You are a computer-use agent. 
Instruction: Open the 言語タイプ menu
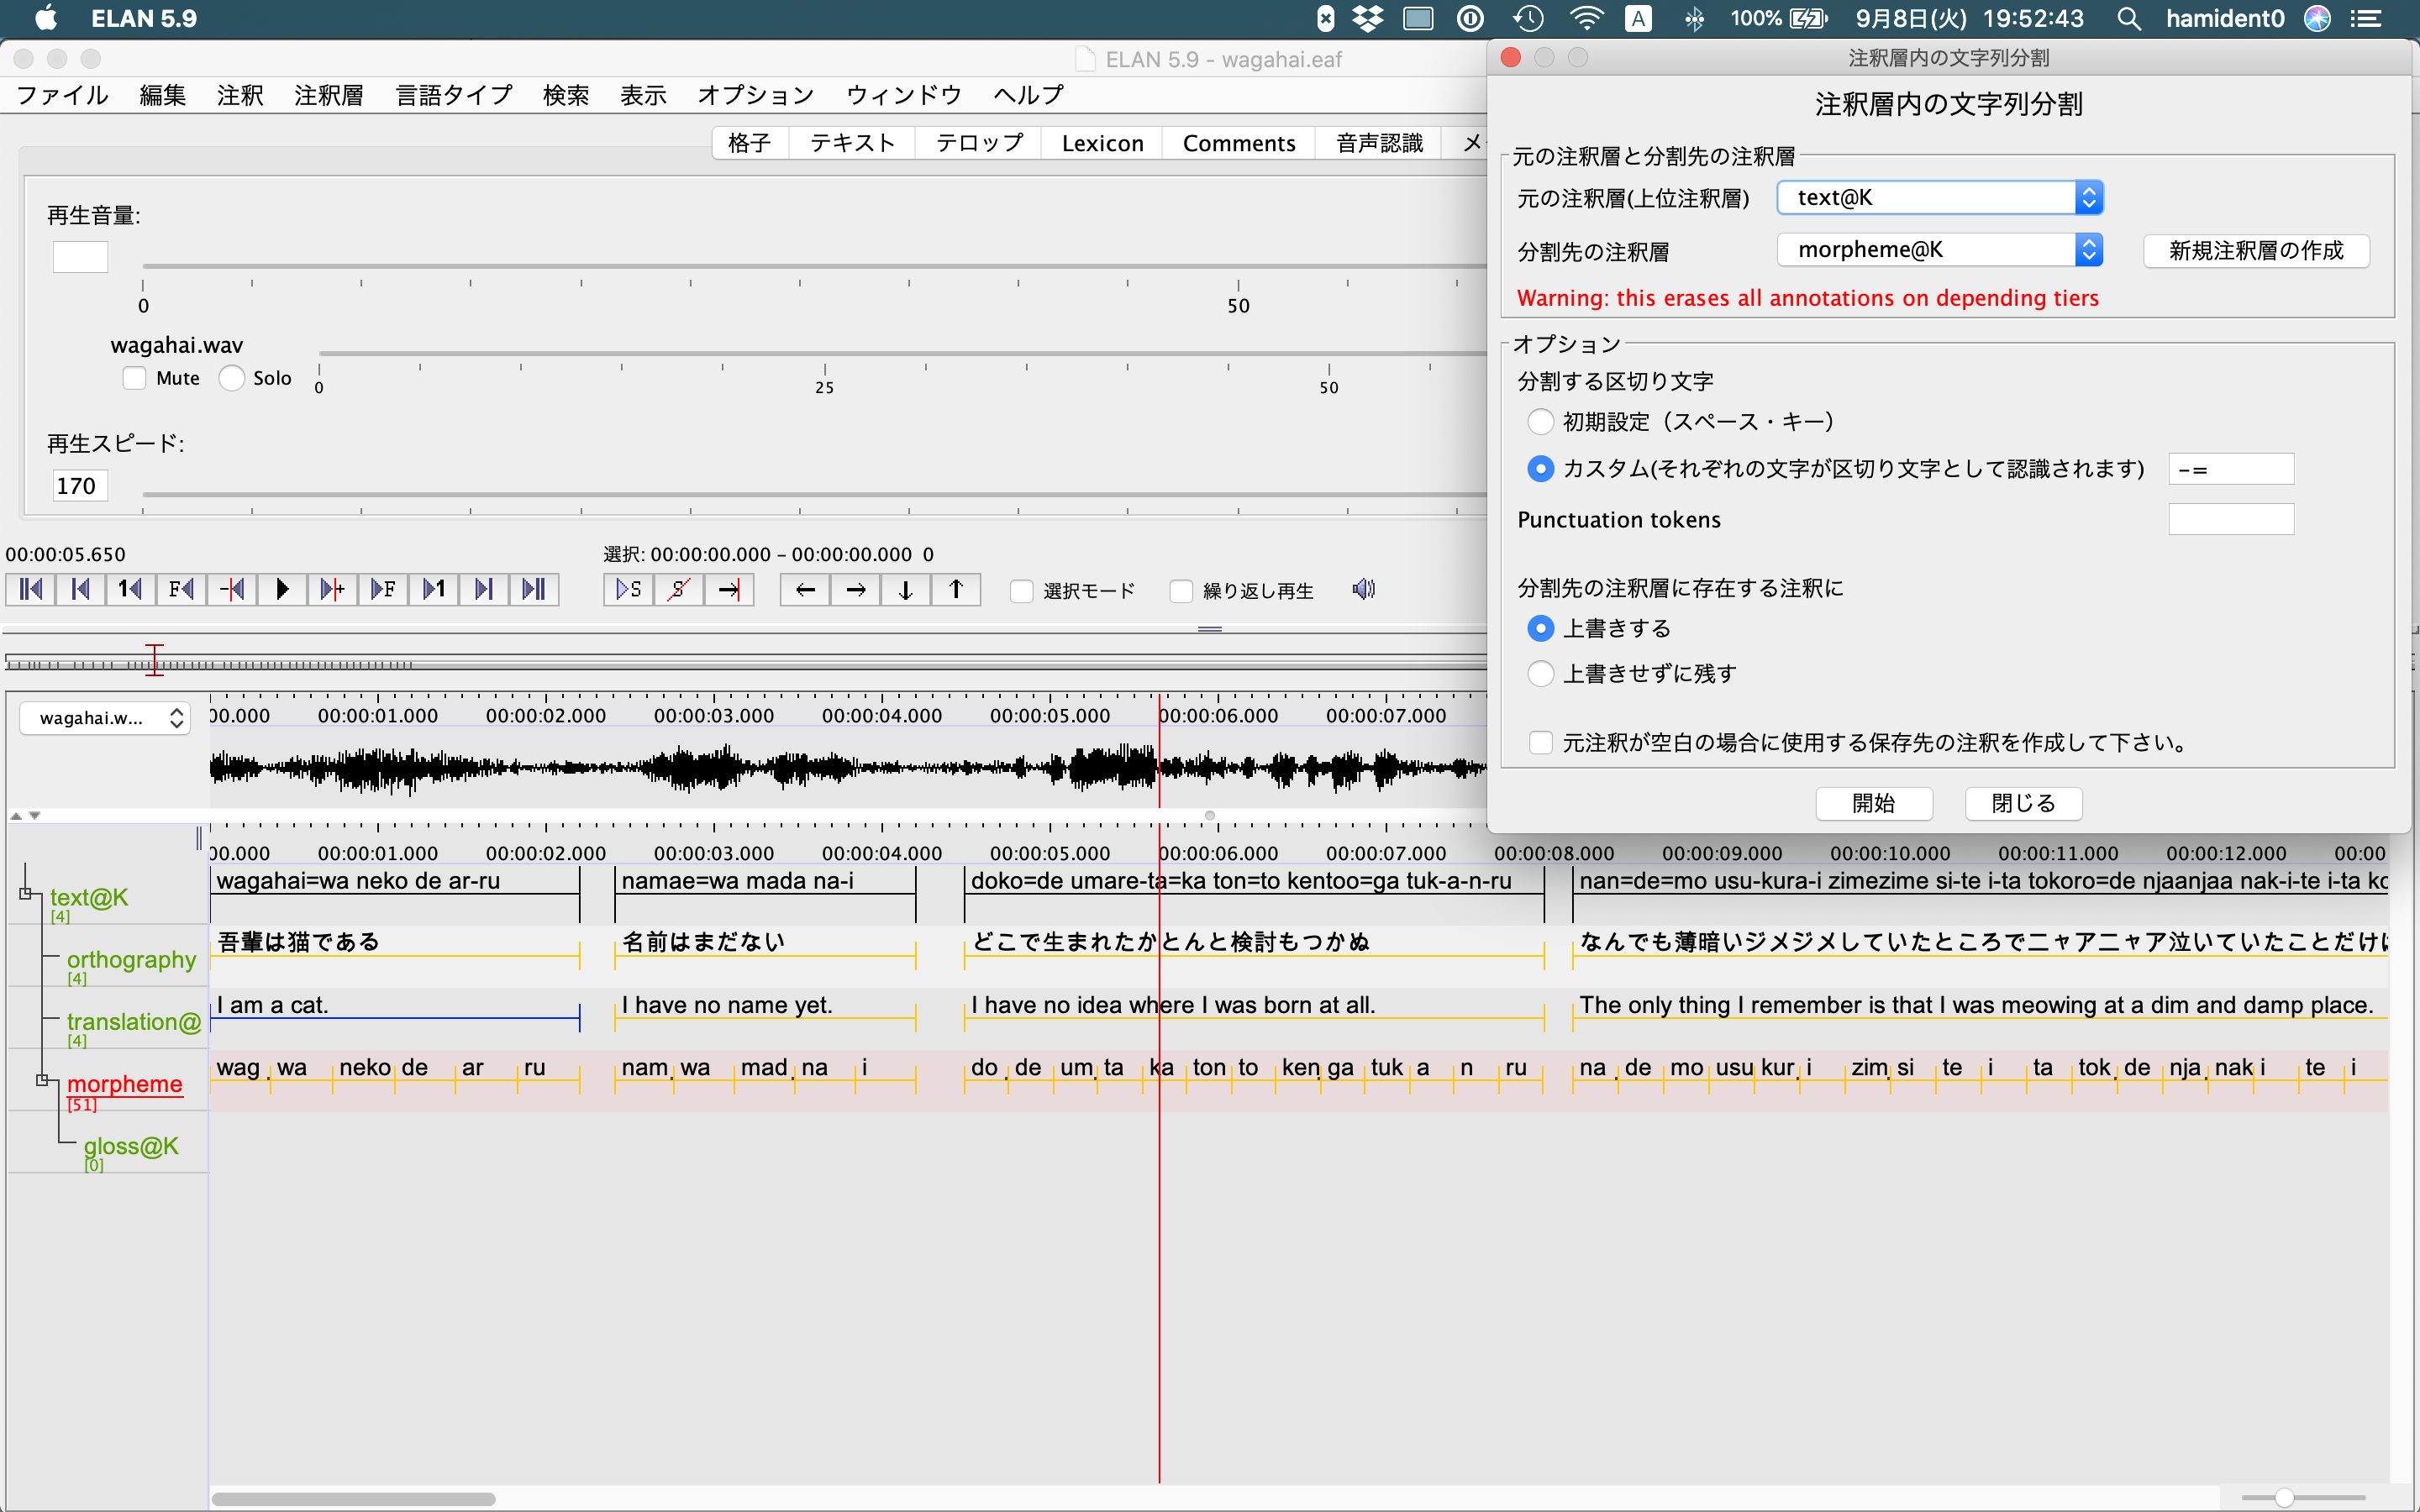pyautogui.click(x=453, y=95)
